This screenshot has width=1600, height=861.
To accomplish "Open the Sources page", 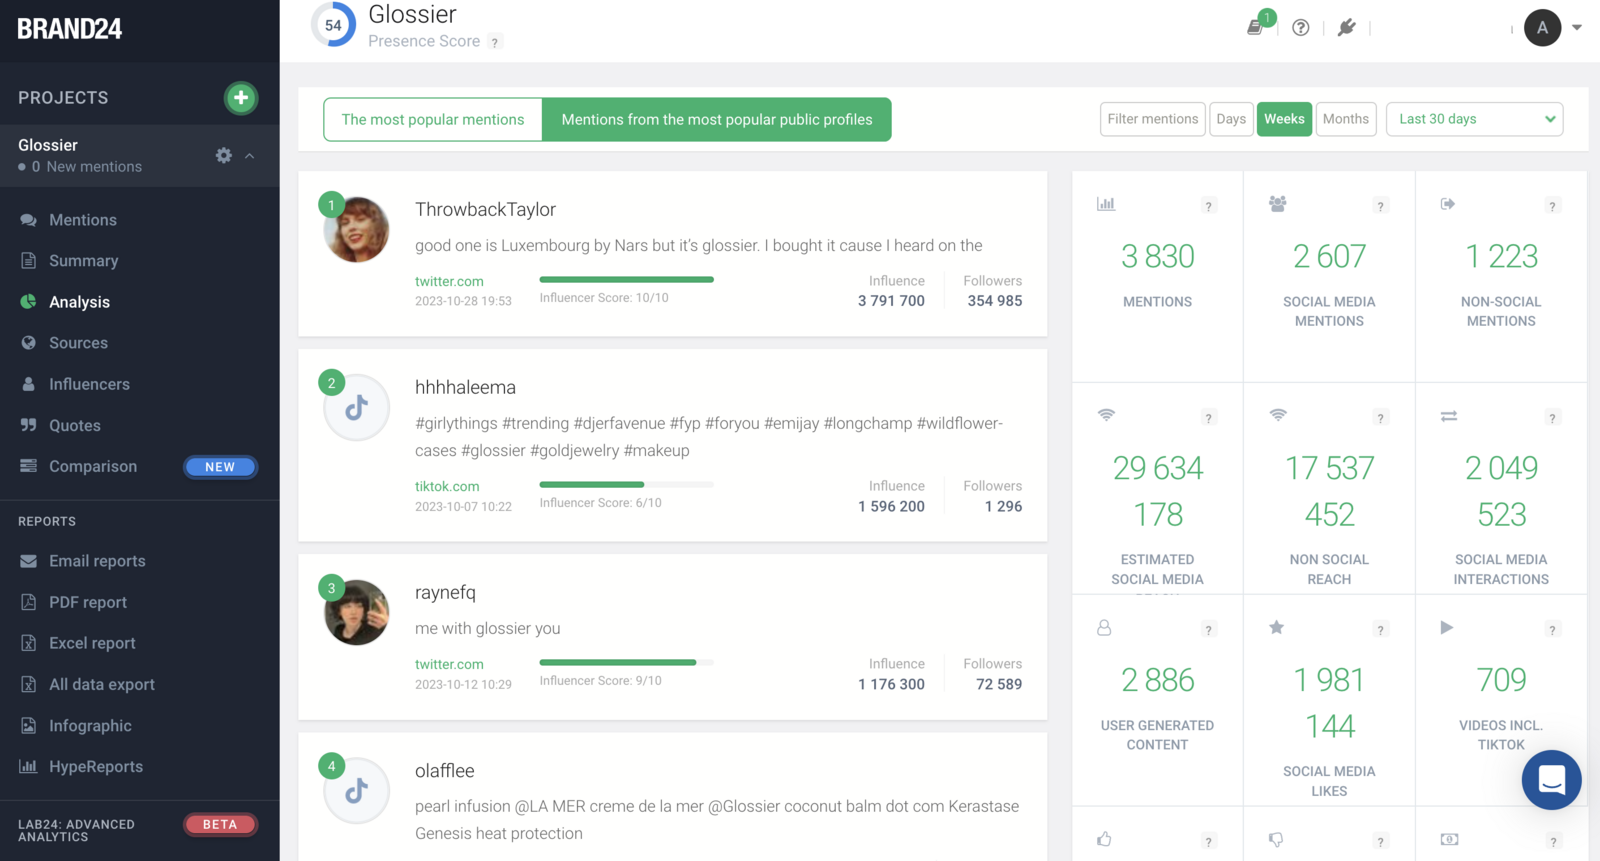I will tap(79, 343).
